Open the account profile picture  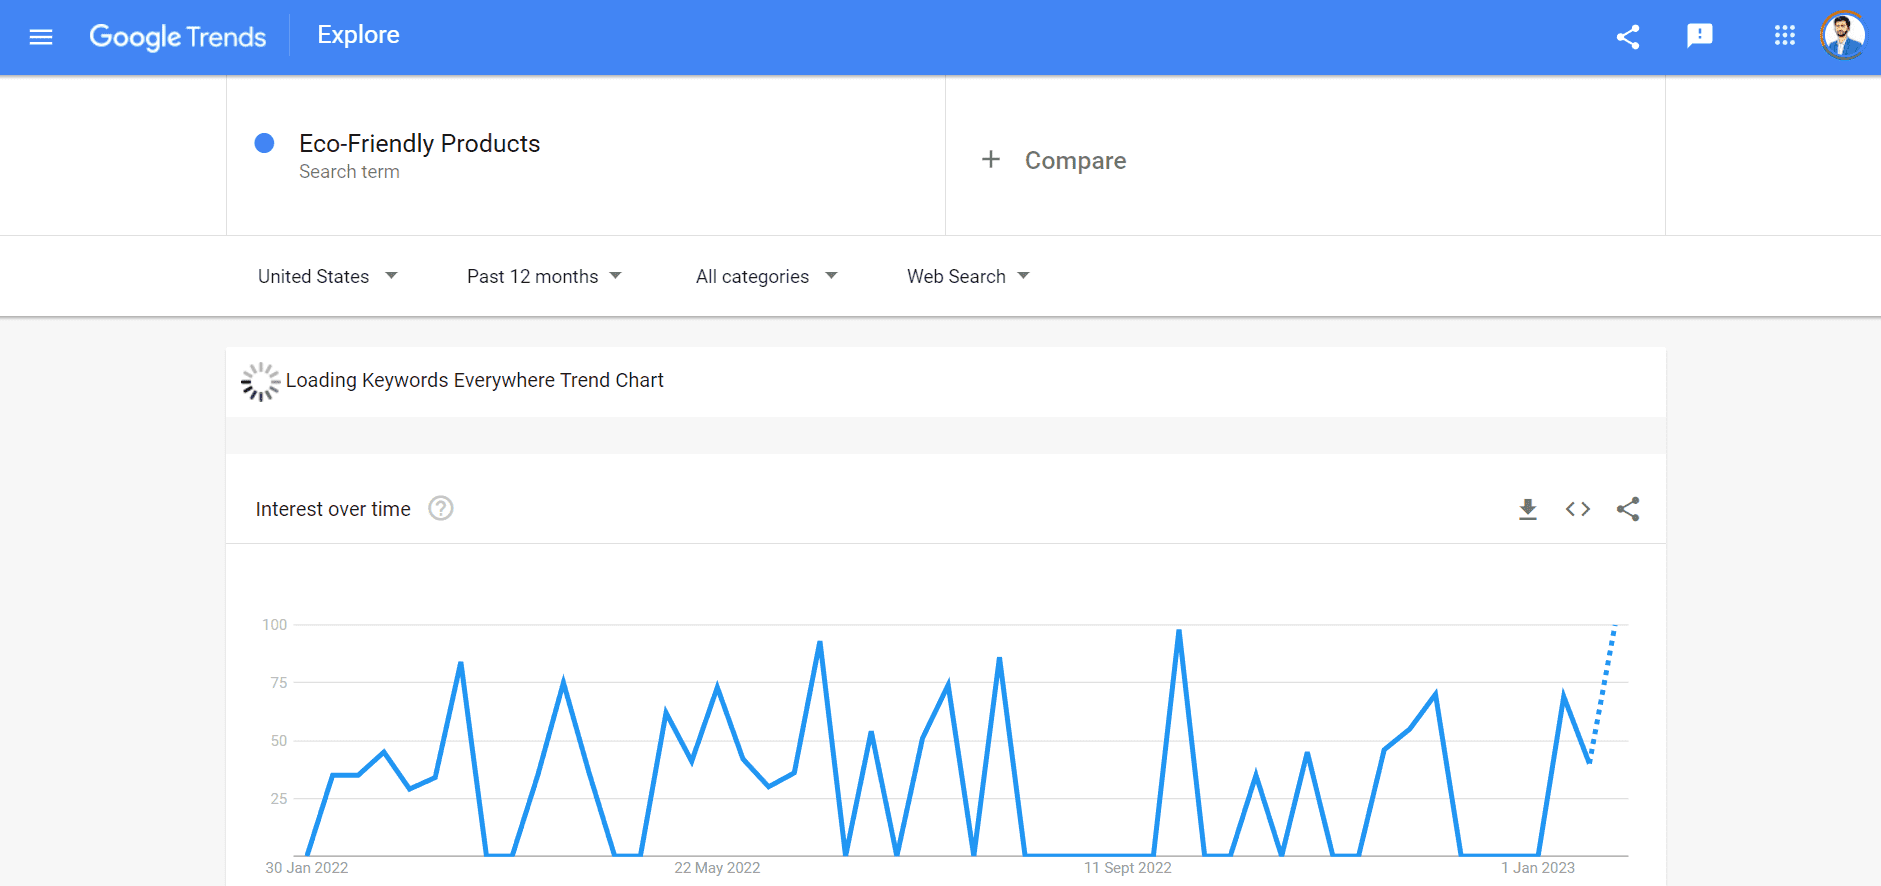point(1842,36)
